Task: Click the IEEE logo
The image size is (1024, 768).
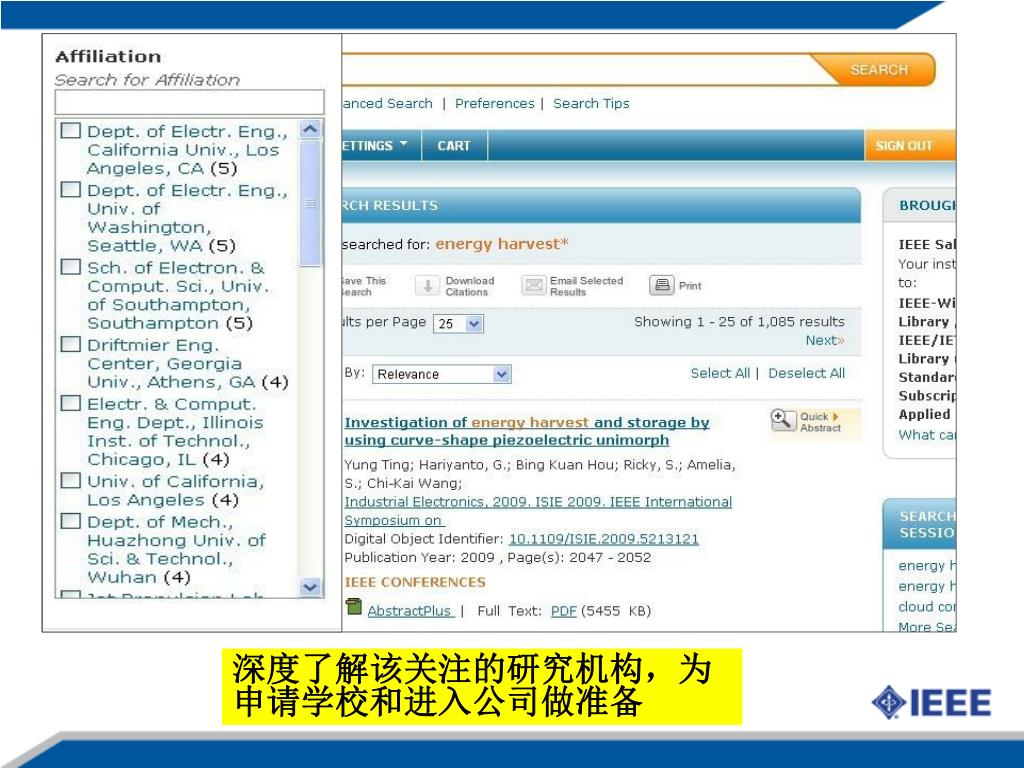Action: pyautogui.click(x=931, y=703)
